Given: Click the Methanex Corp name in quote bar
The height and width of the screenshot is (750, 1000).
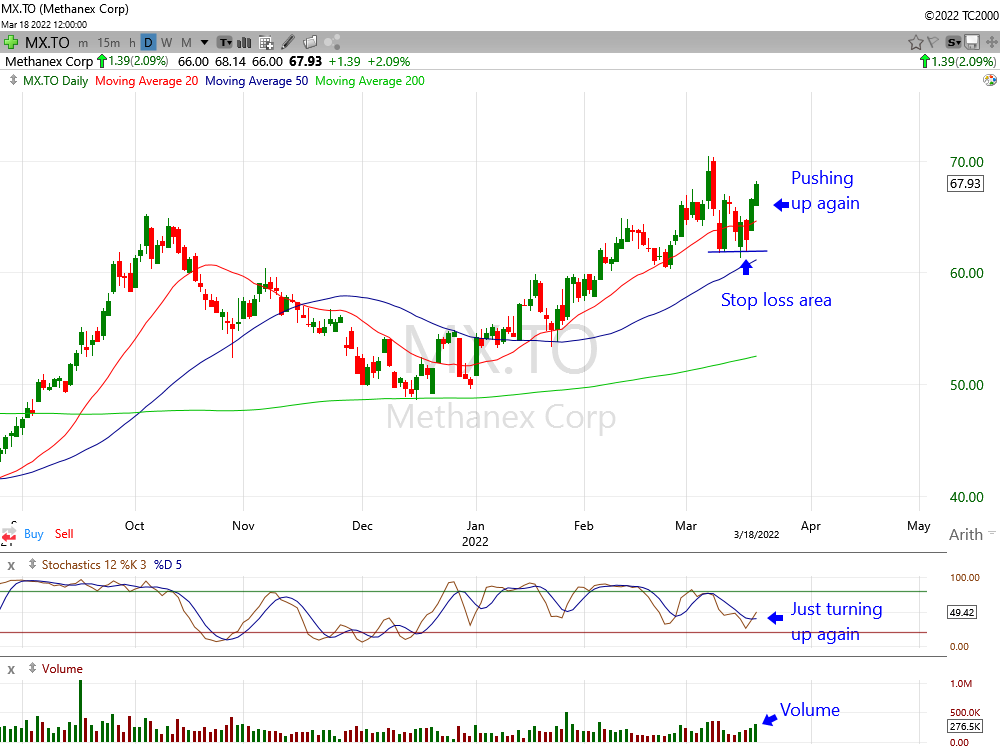Looking at the screenshot, I should [49, 62].
